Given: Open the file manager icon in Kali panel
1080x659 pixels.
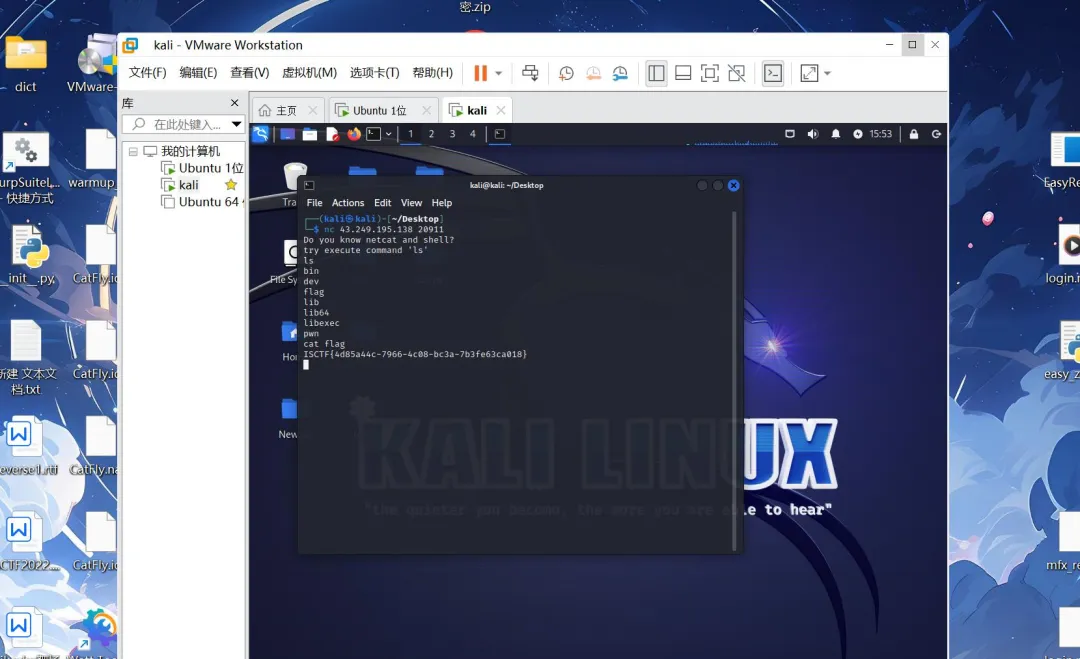Looking at the screenshot, I should (x=310, y=134).
